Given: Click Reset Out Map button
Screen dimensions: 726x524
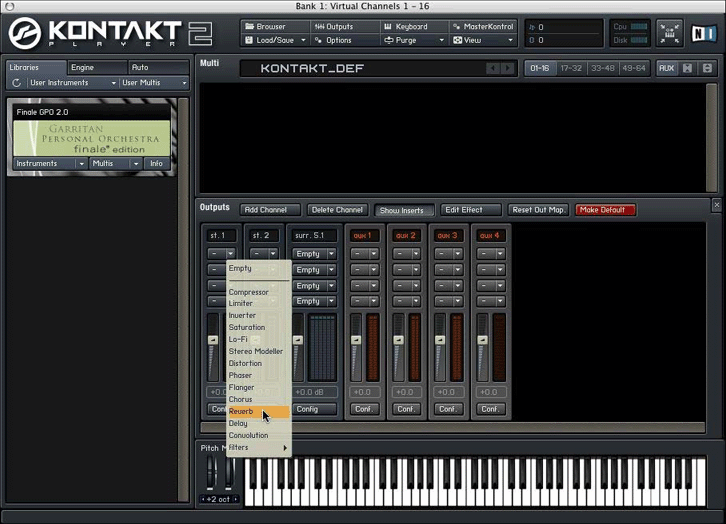Looking at the screenshot, I should tap(538, 210).
